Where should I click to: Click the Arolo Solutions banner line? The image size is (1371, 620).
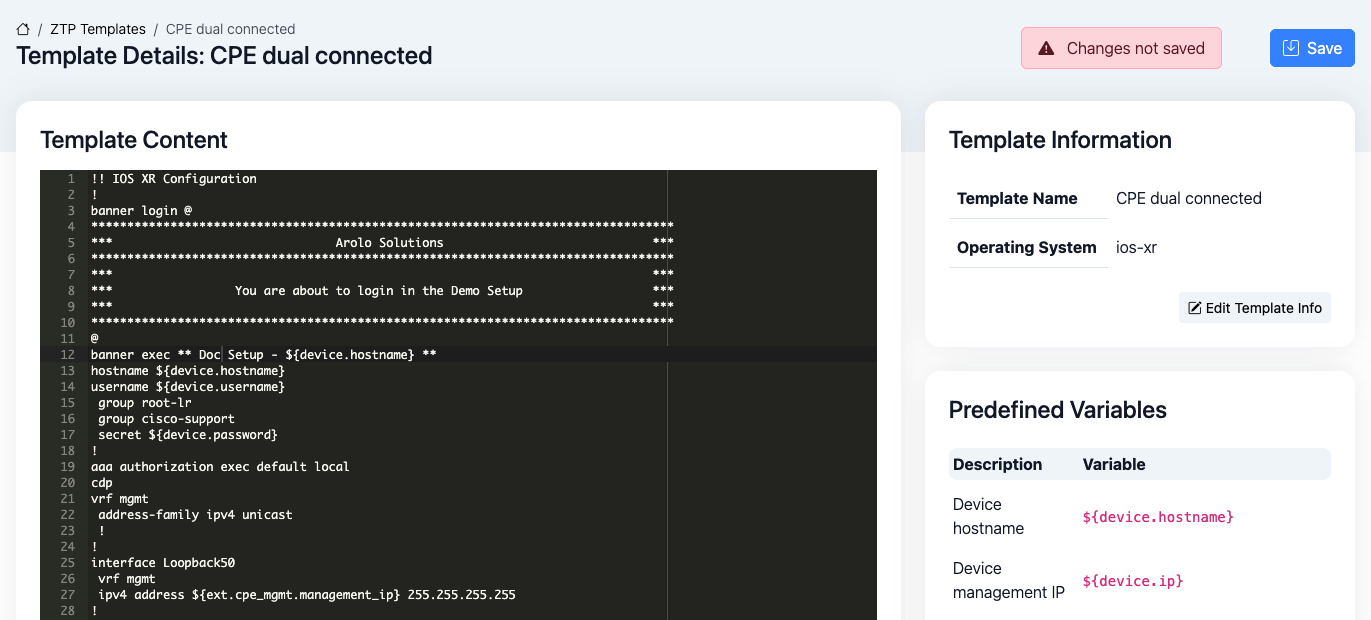pos(389,243)
